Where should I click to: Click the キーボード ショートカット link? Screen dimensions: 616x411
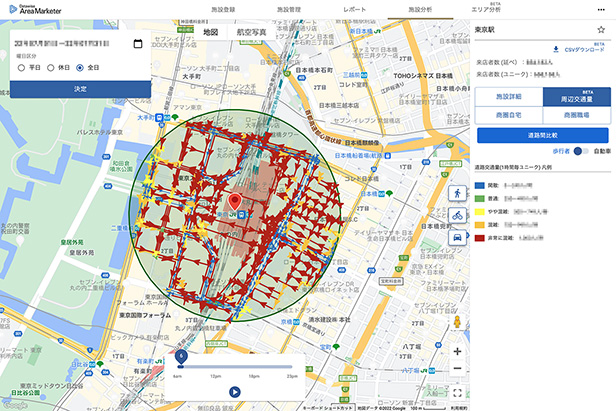(328, 408)
